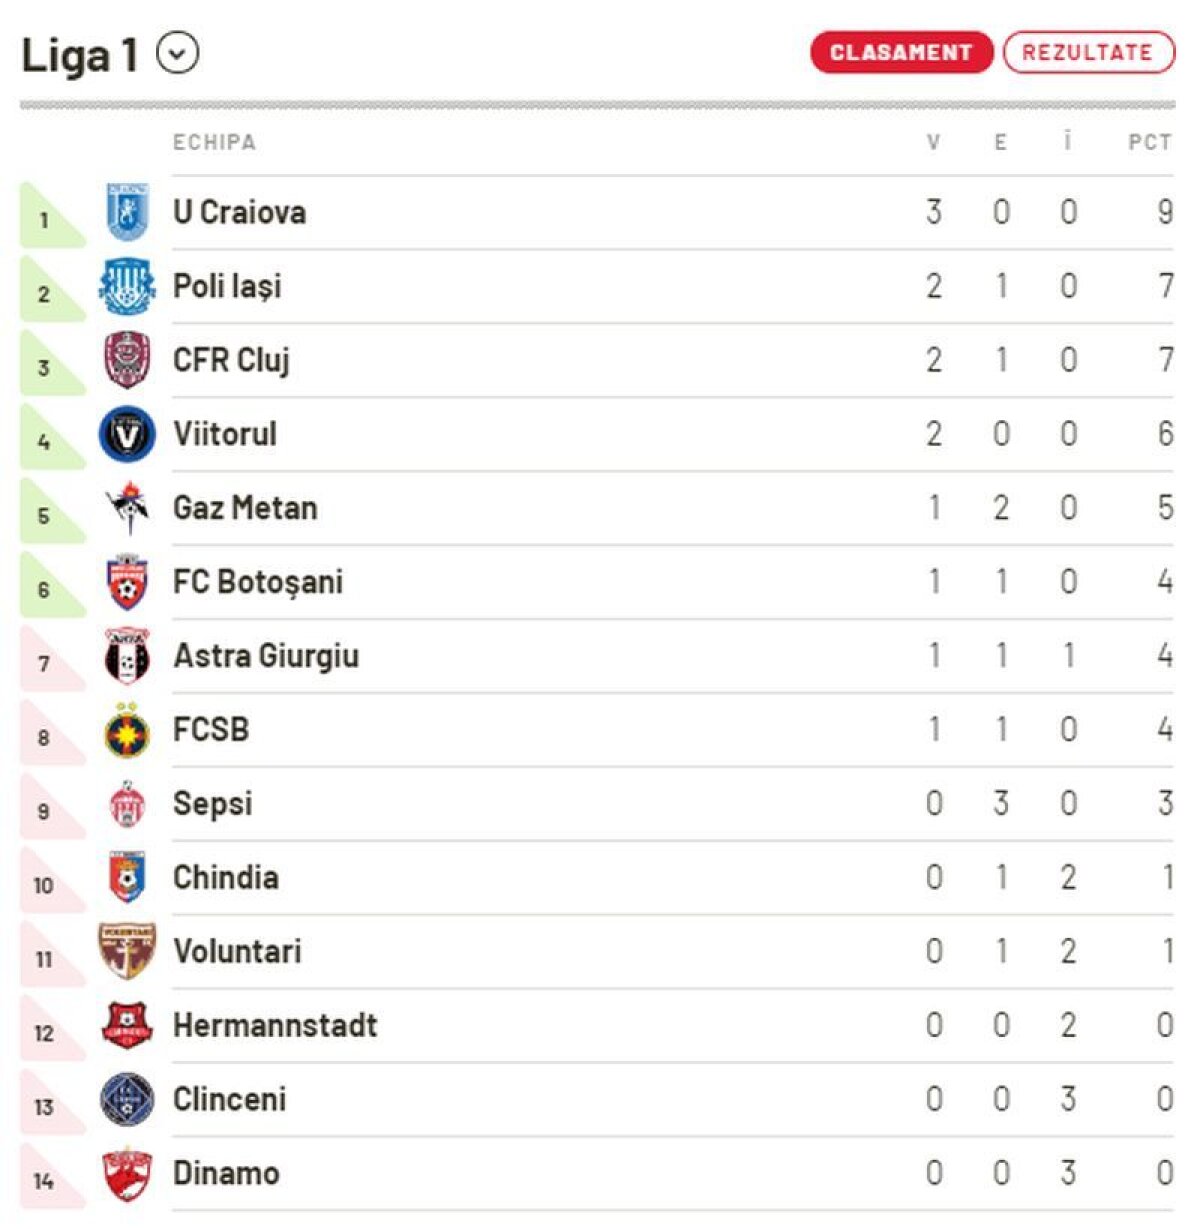Click the Sepsi team crest
The image size is (1200, 1229).
[127, 804]
